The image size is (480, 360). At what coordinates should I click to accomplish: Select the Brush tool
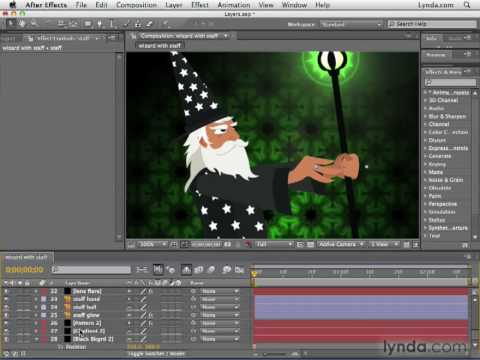click(x=127, y=24)
